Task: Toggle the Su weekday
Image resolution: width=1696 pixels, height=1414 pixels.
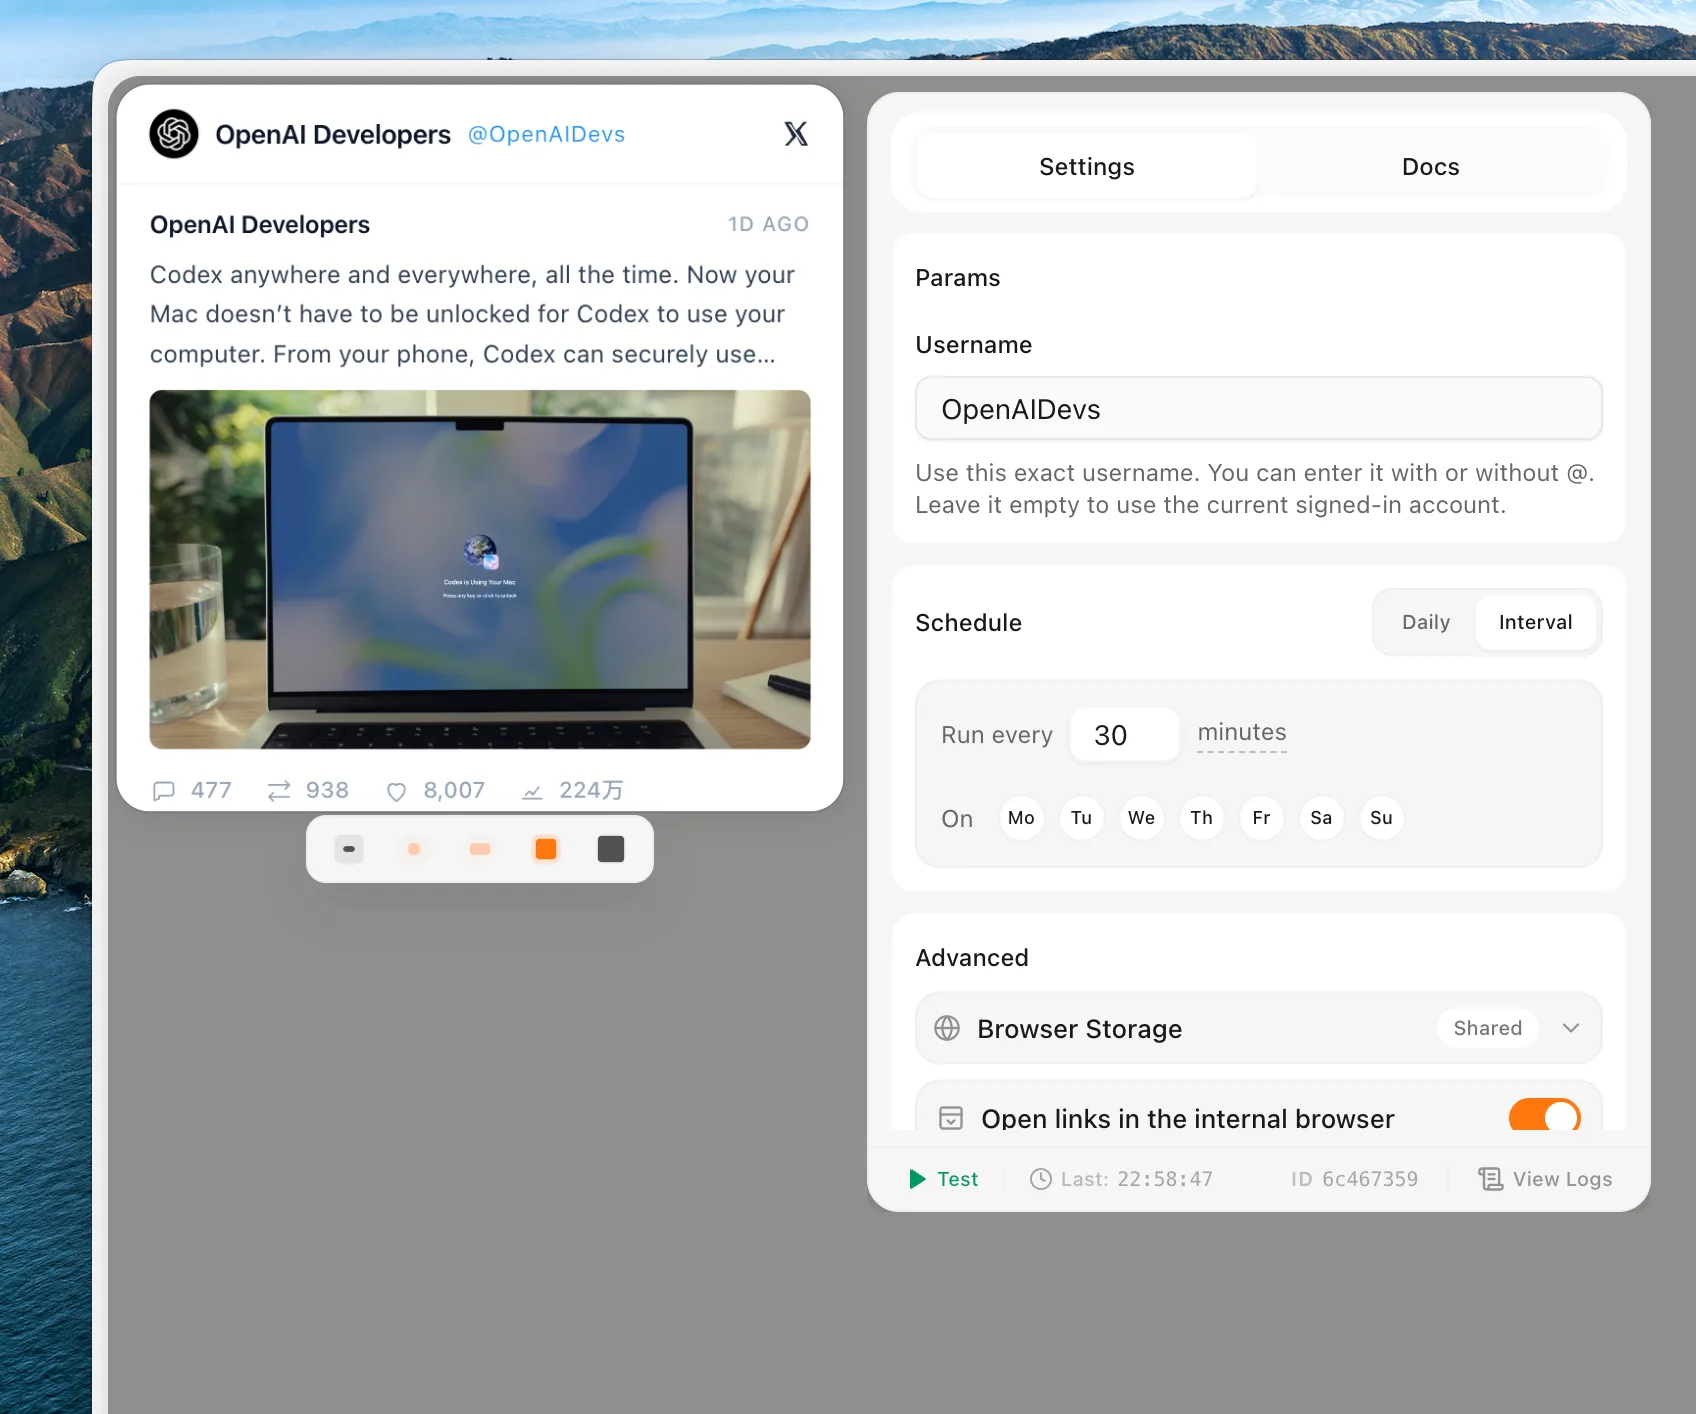Action: click(x=1381, y=818)
